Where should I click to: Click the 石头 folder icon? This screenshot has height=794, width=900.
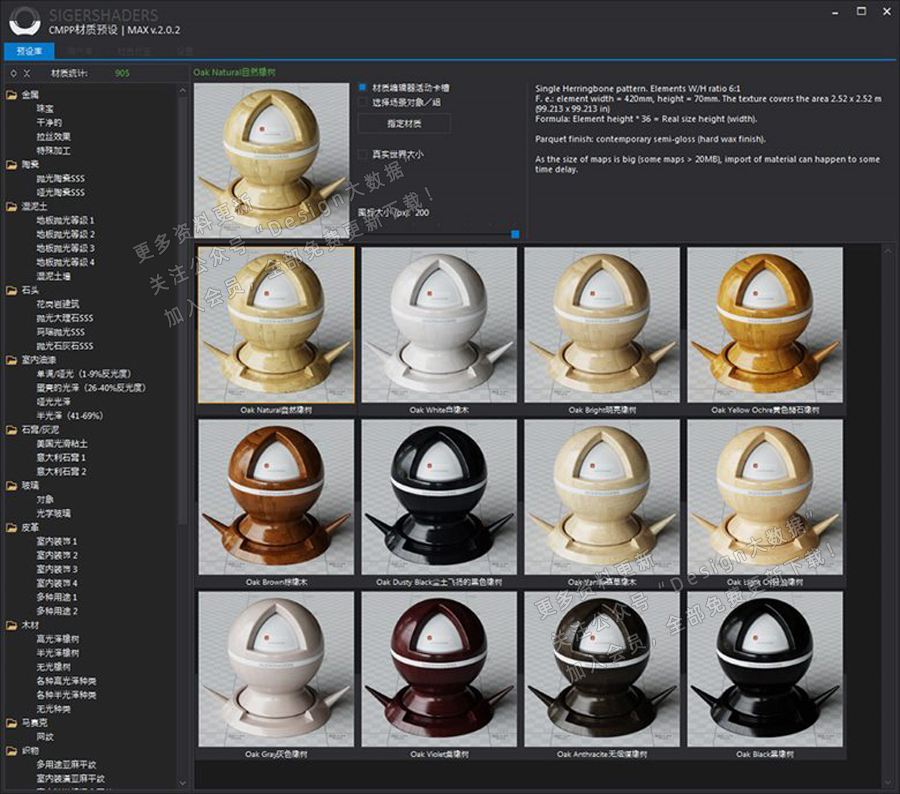click(12, 290)
